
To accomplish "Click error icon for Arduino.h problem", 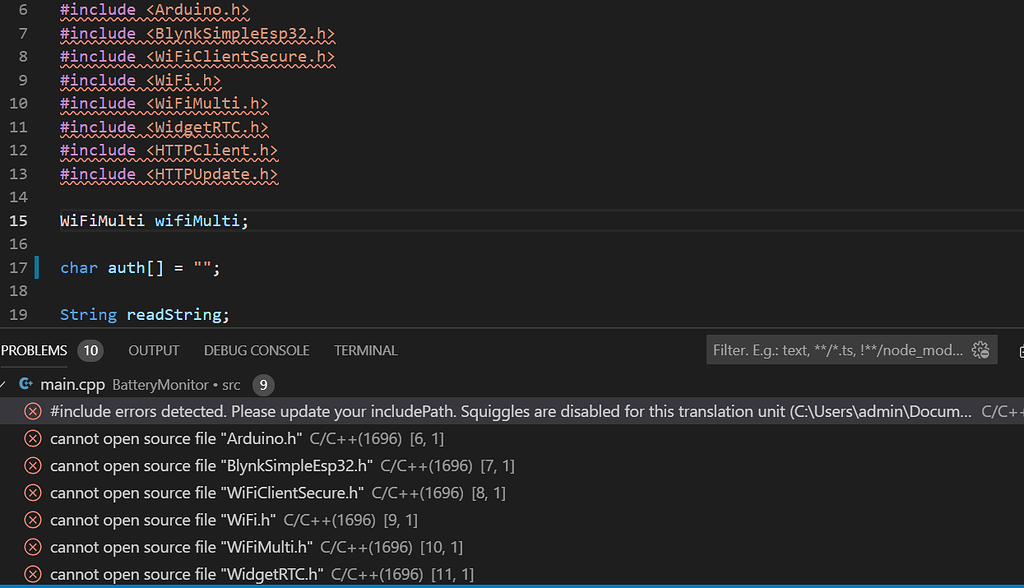I will click(33, 439).
